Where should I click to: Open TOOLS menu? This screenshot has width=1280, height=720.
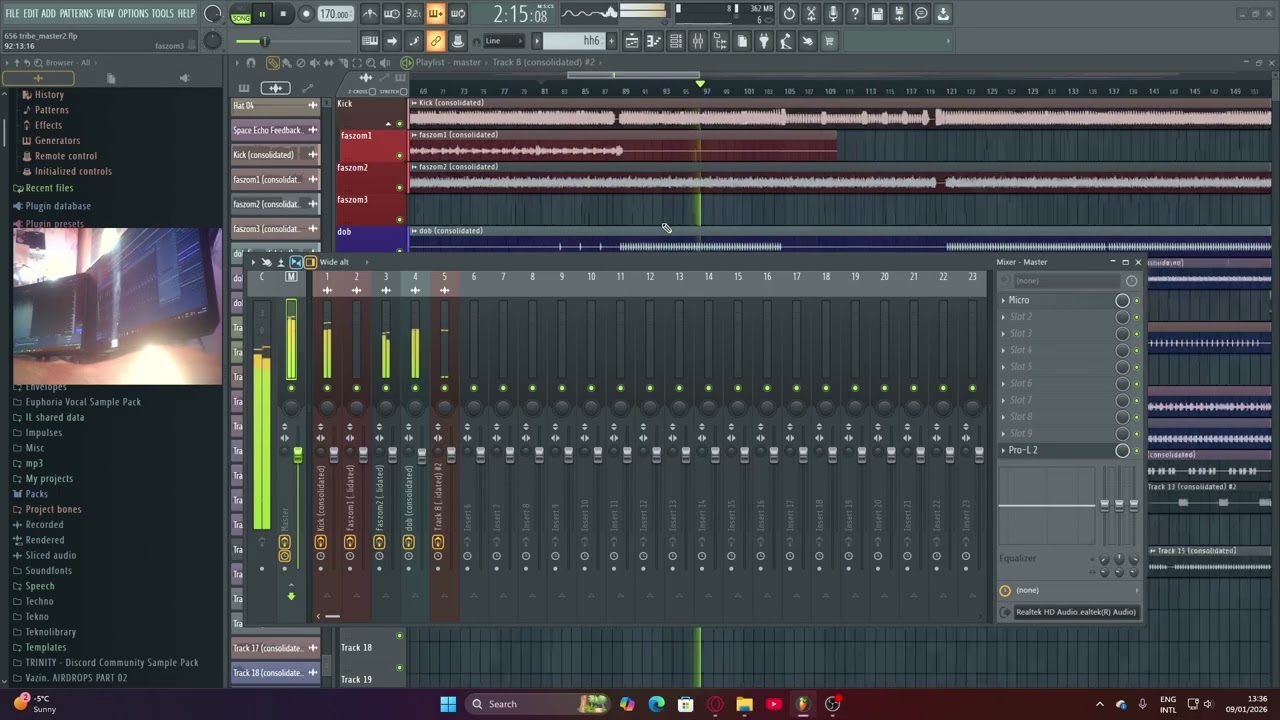[x=162, y=14]
